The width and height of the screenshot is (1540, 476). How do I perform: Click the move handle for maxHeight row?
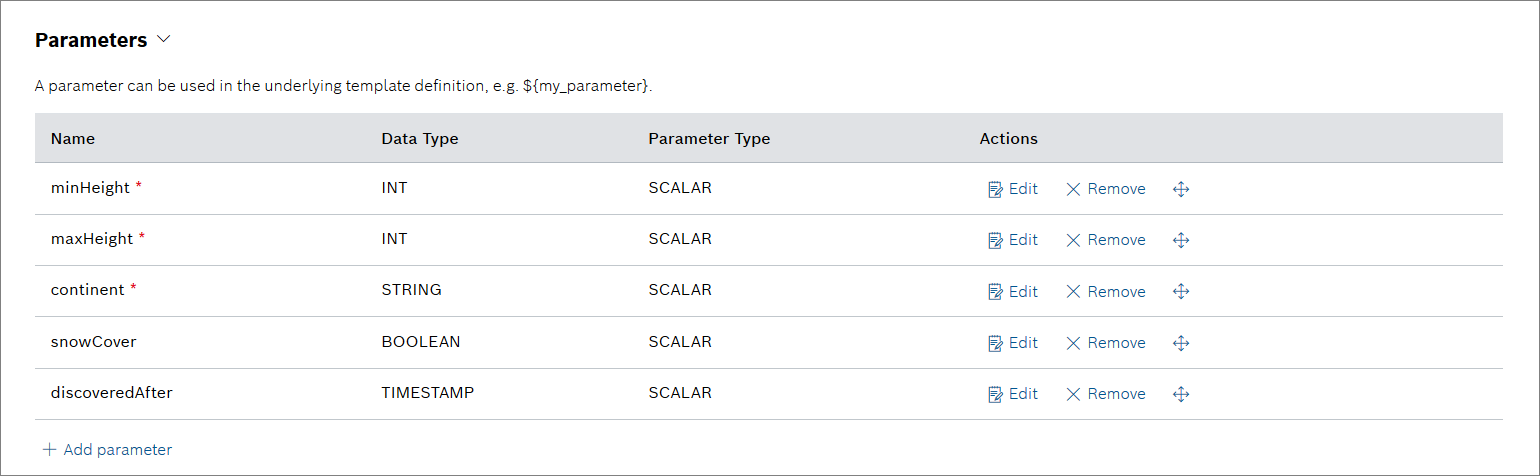(1180, 240)
